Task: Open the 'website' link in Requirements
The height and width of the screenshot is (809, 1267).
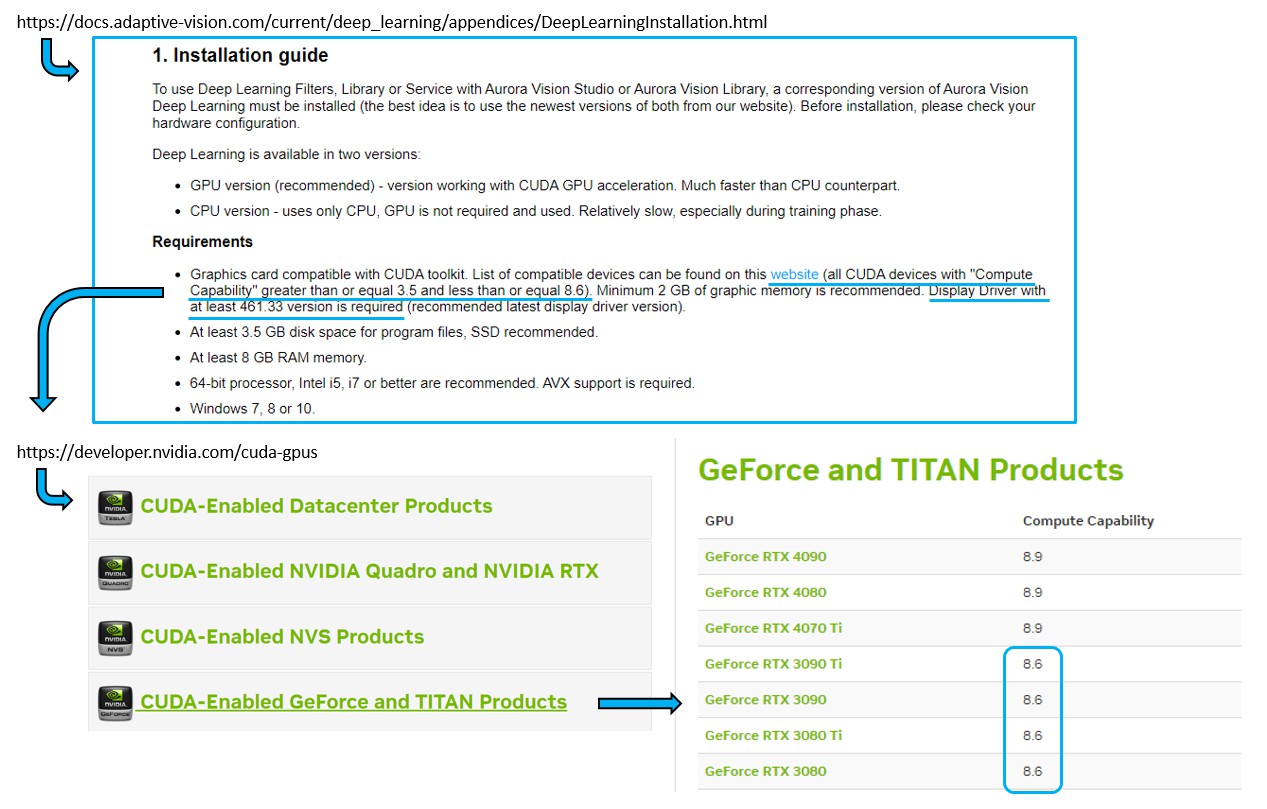Action: 794,274
